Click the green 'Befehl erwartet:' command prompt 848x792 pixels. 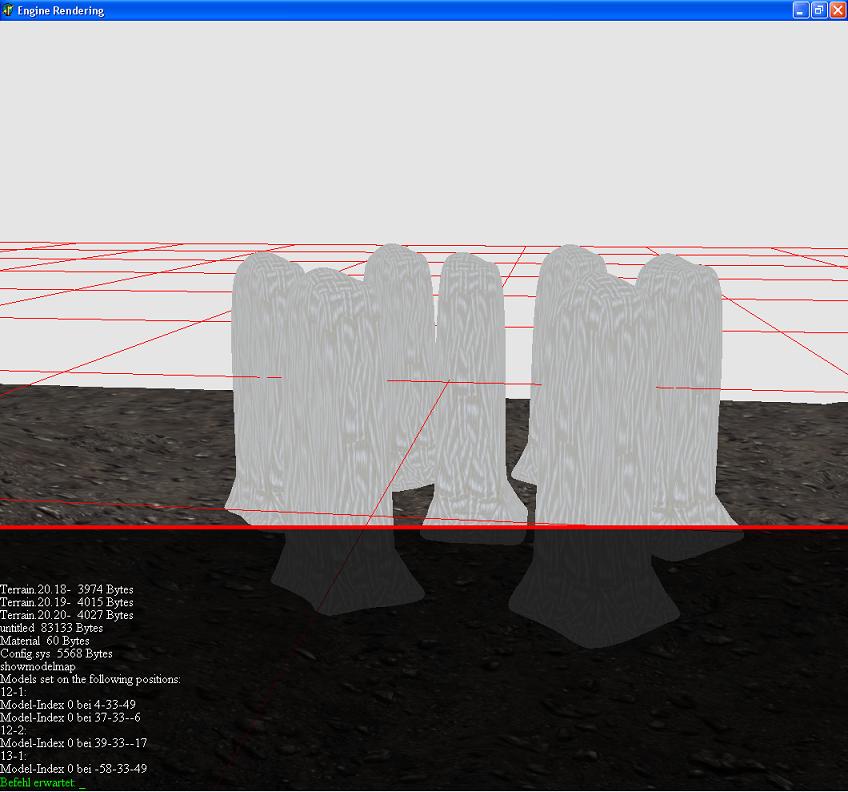(x=38, y=783)
